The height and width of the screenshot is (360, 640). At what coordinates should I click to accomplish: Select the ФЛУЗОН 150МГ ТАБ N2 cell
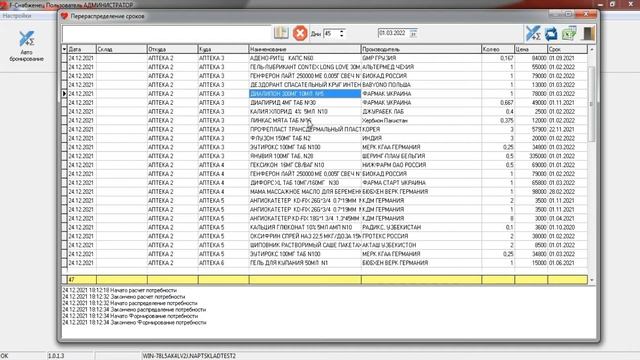[305, 138]
